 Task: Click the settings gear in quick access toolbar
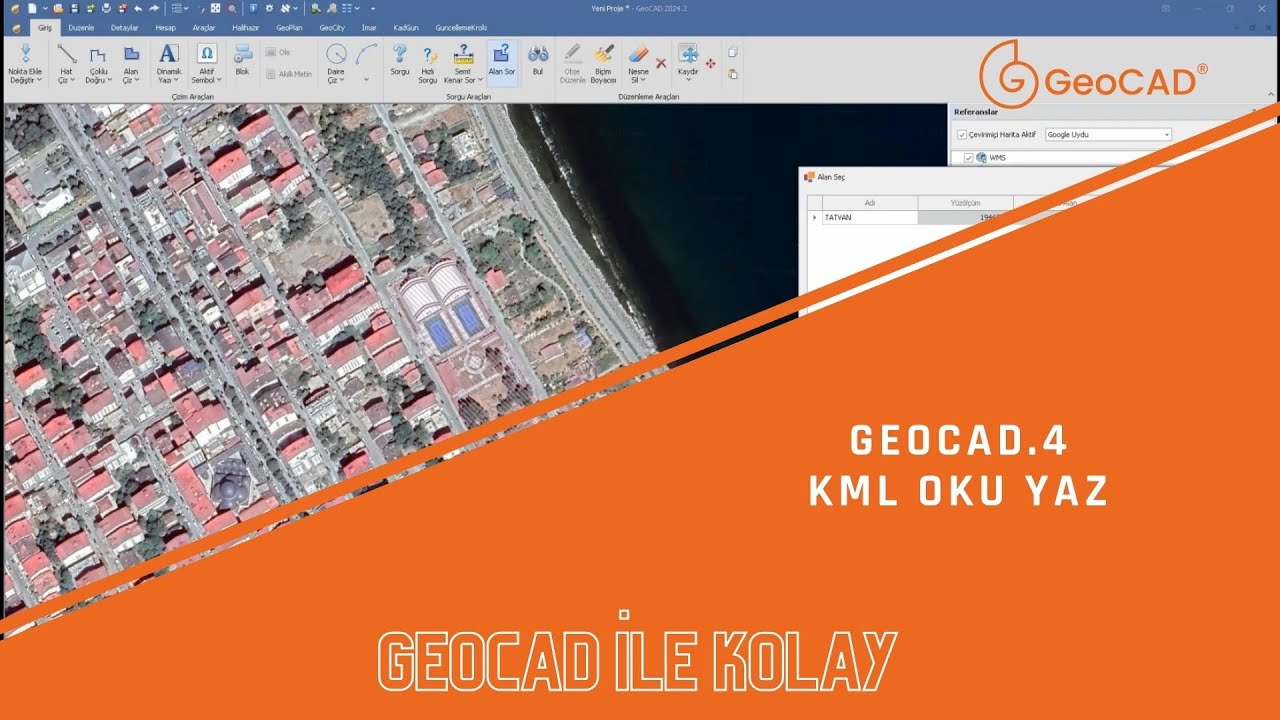pyautogui.click(x=269, y=8)
